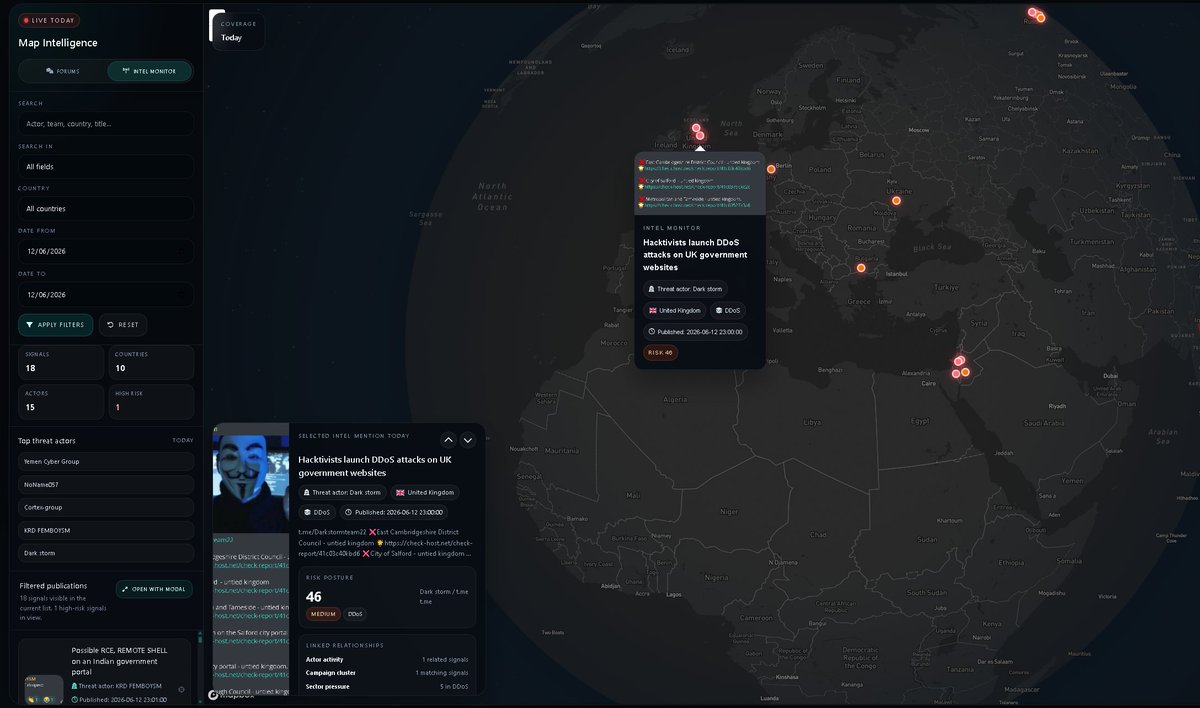Choose Cortex-group threat actor

click(106, 507)
